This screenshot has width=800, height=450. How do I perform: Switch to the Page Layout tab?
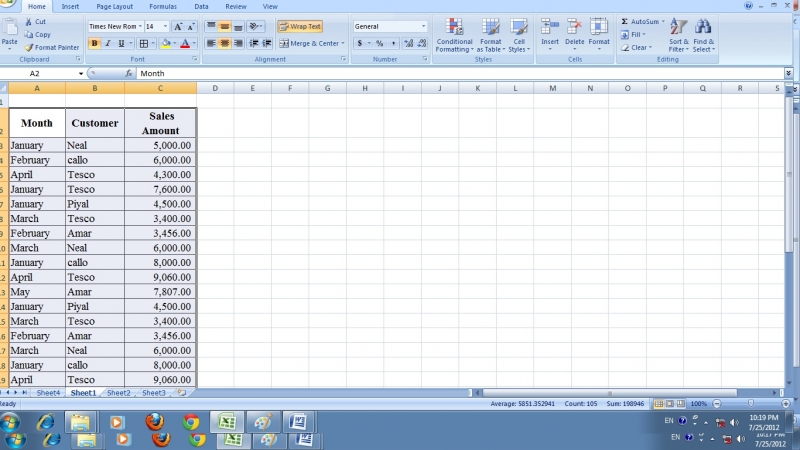114,6
